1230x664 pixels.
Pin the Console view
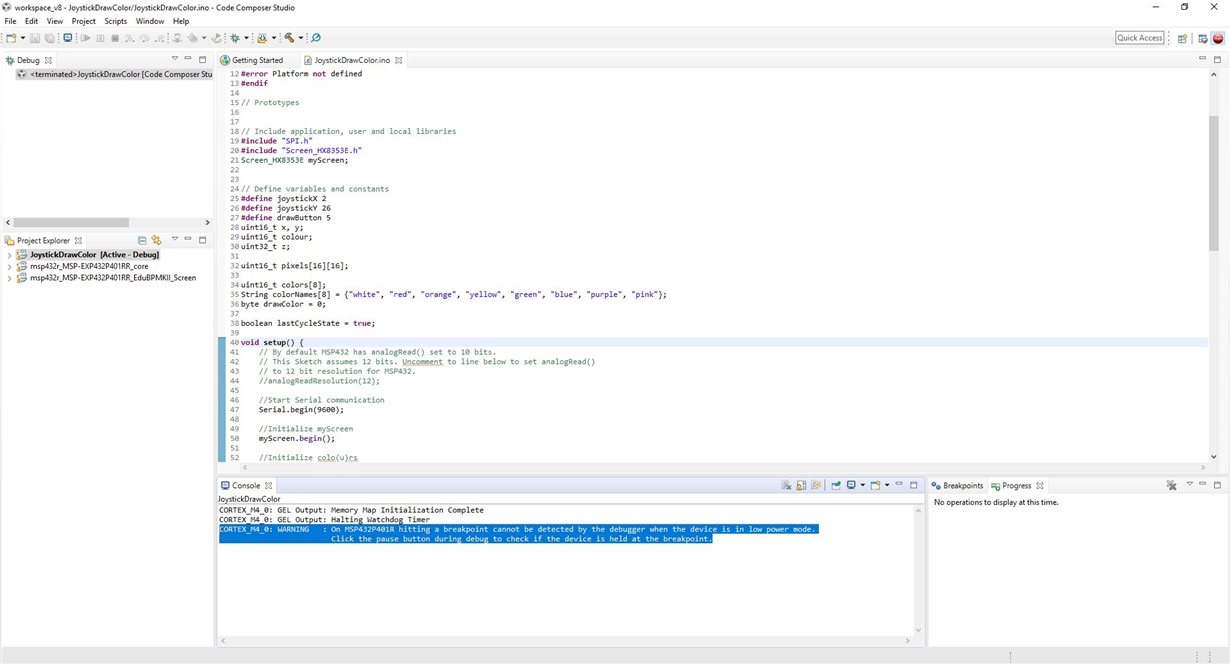[814, 485]
